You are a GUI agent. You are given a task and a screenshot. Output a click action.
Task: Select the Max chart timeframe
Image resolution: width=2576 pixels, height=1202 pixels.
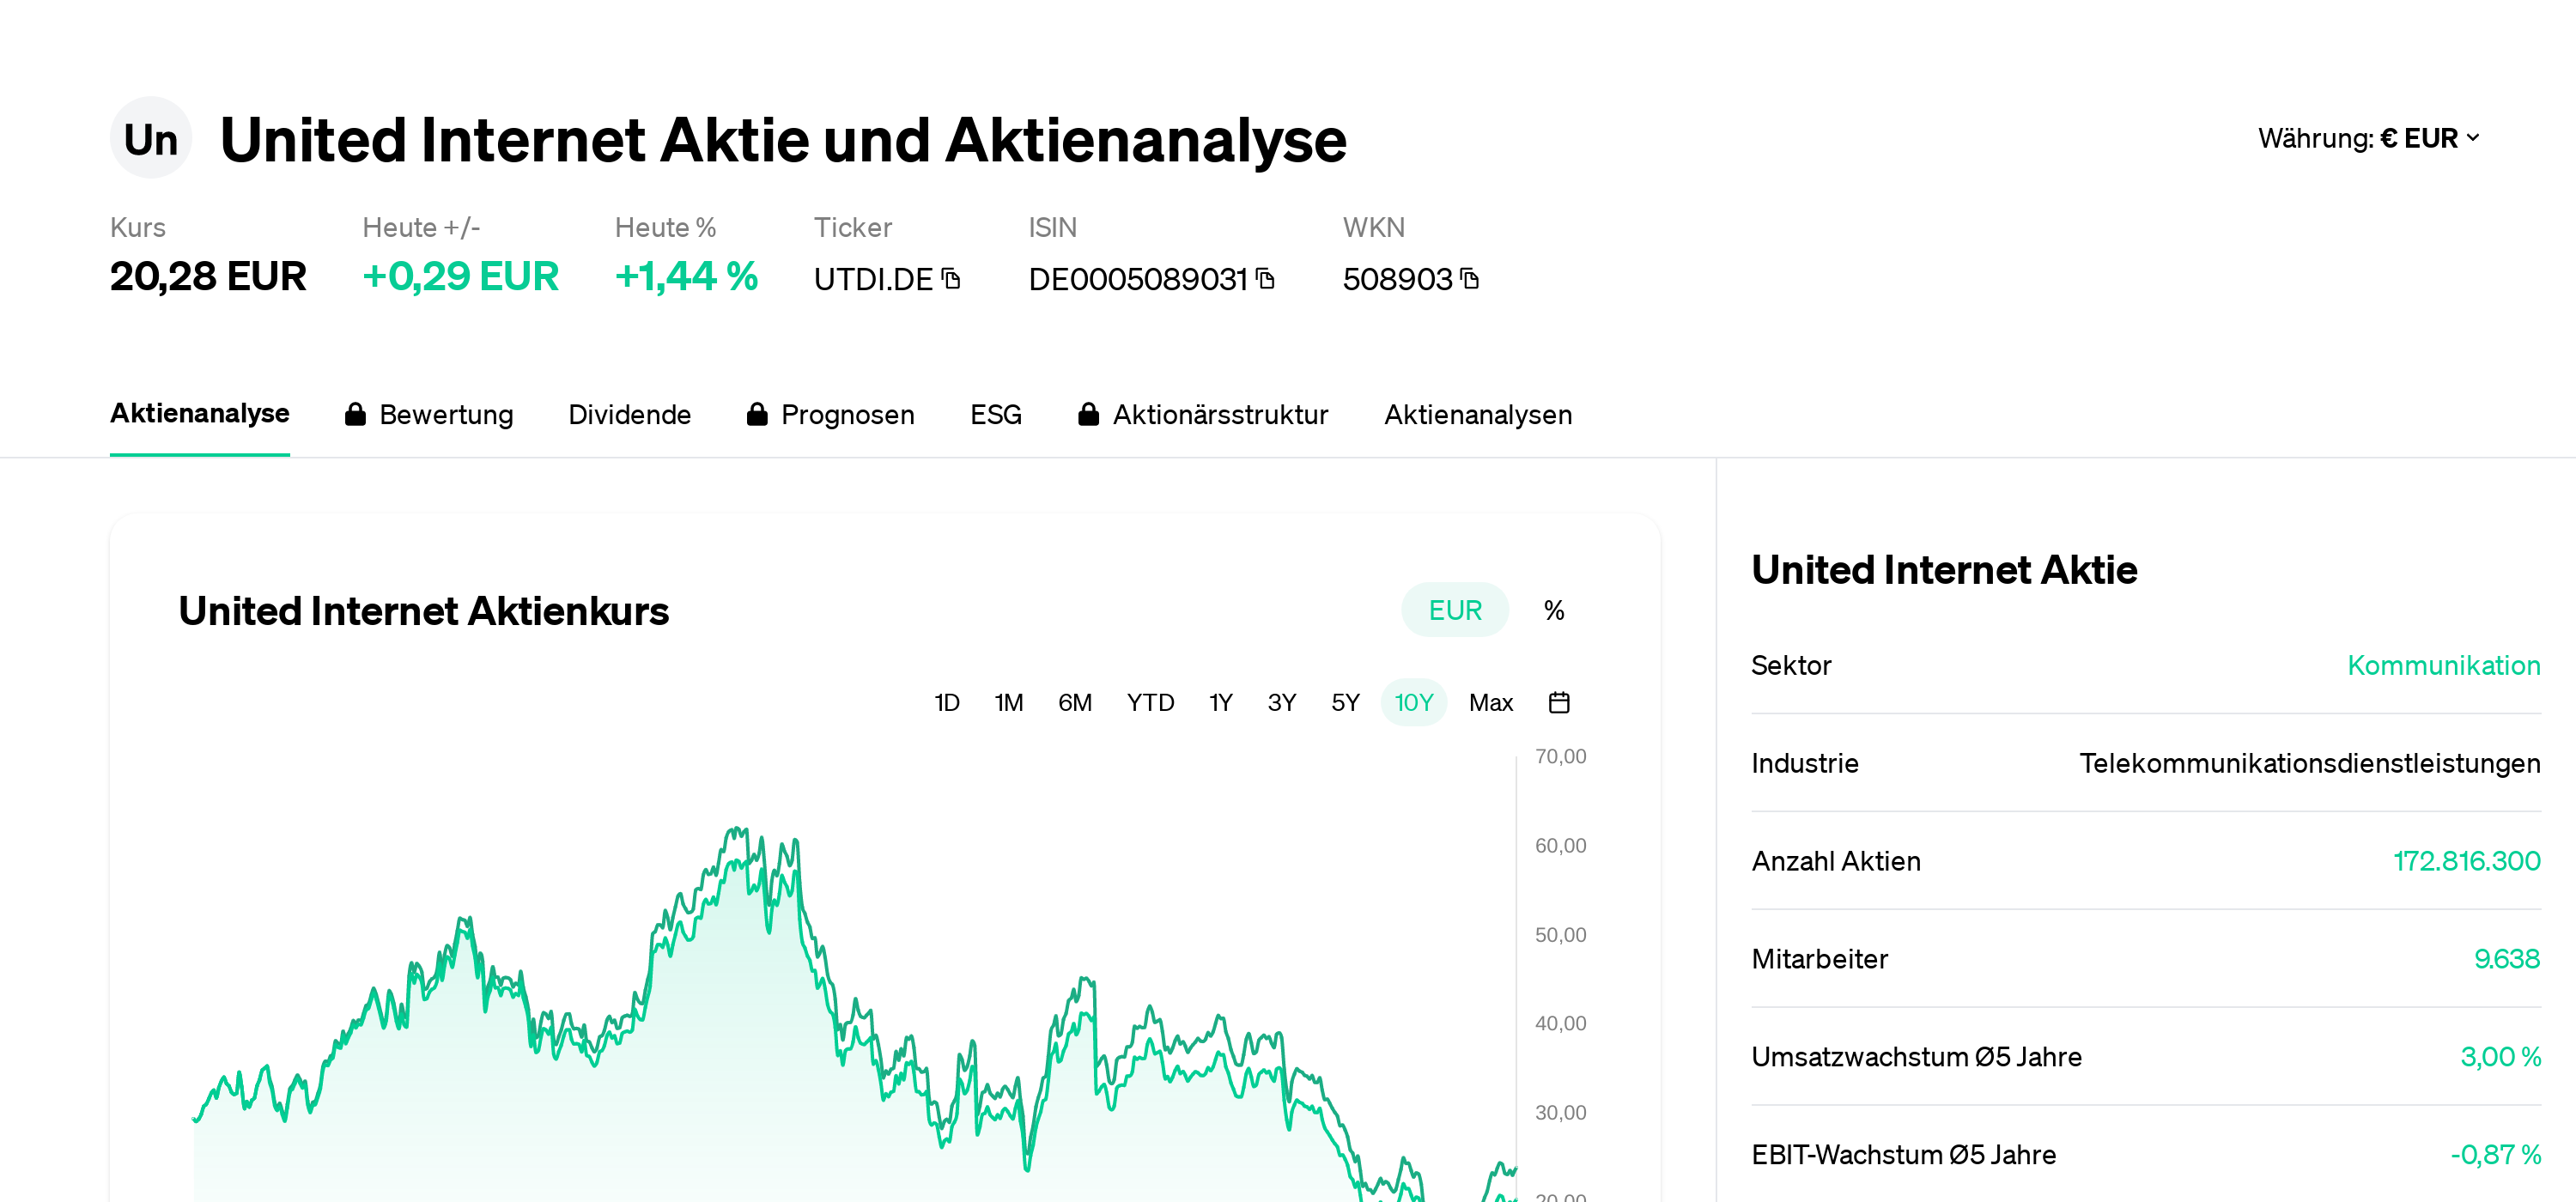1490,702
